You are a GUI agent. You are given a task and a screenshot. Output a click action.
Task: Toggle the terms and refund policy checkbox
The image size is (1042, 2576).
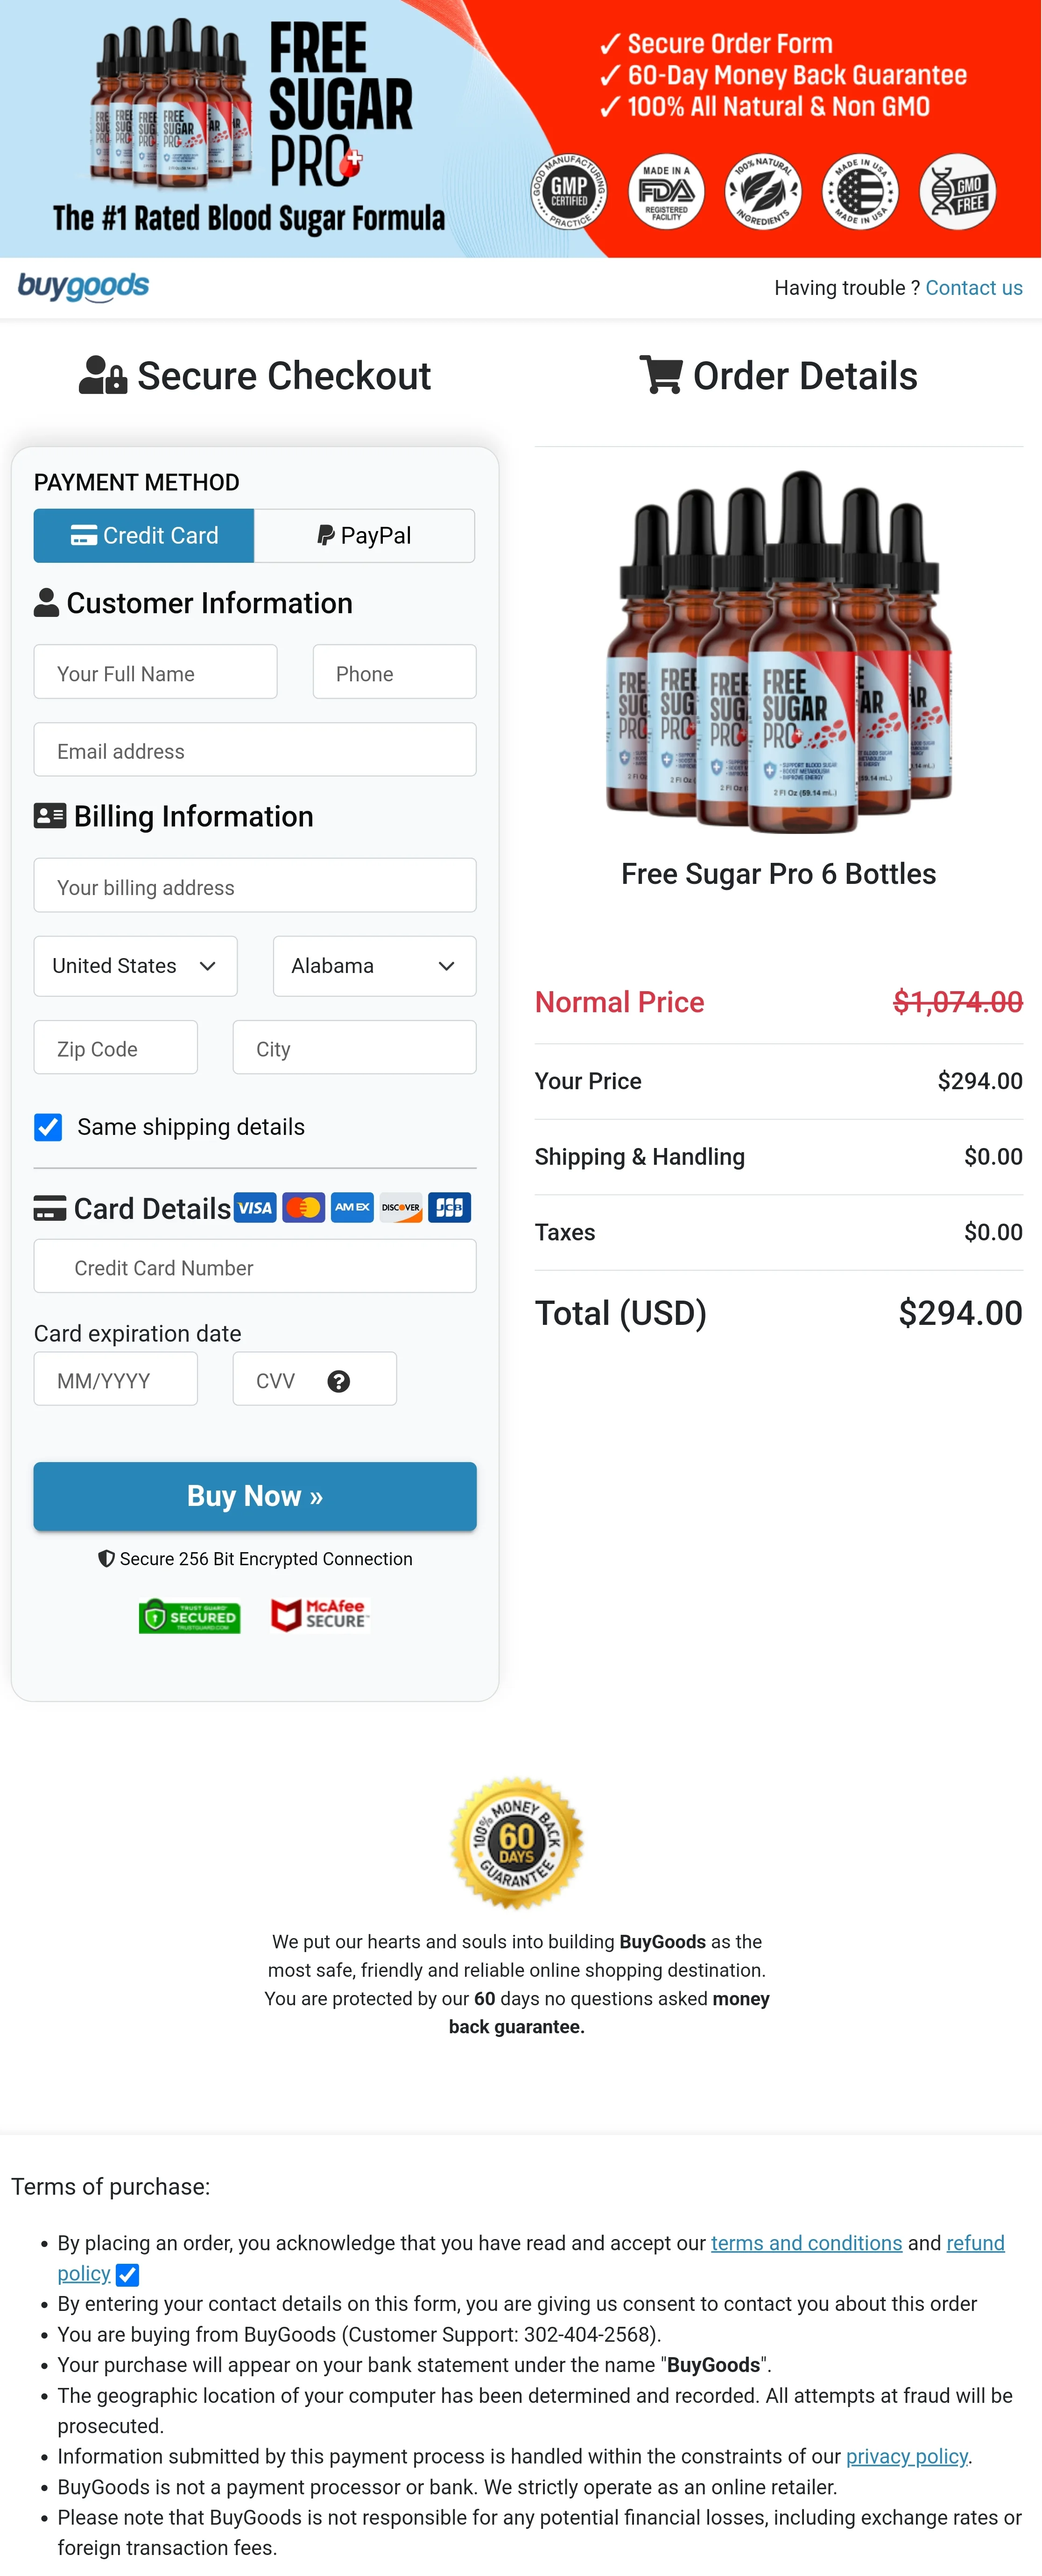tap(127, 2275)
